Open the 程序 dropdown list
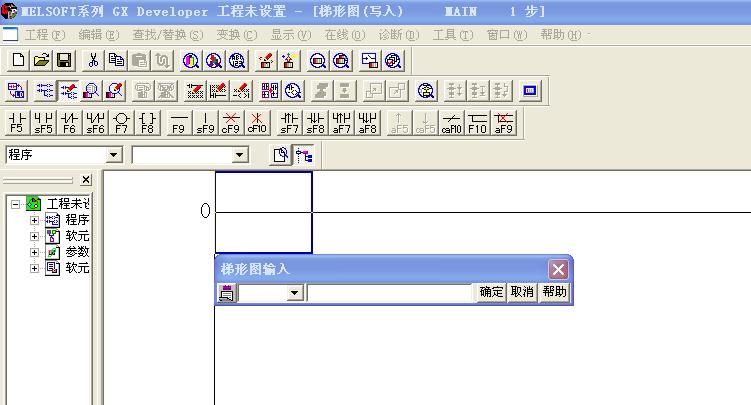 click(113, 155)
